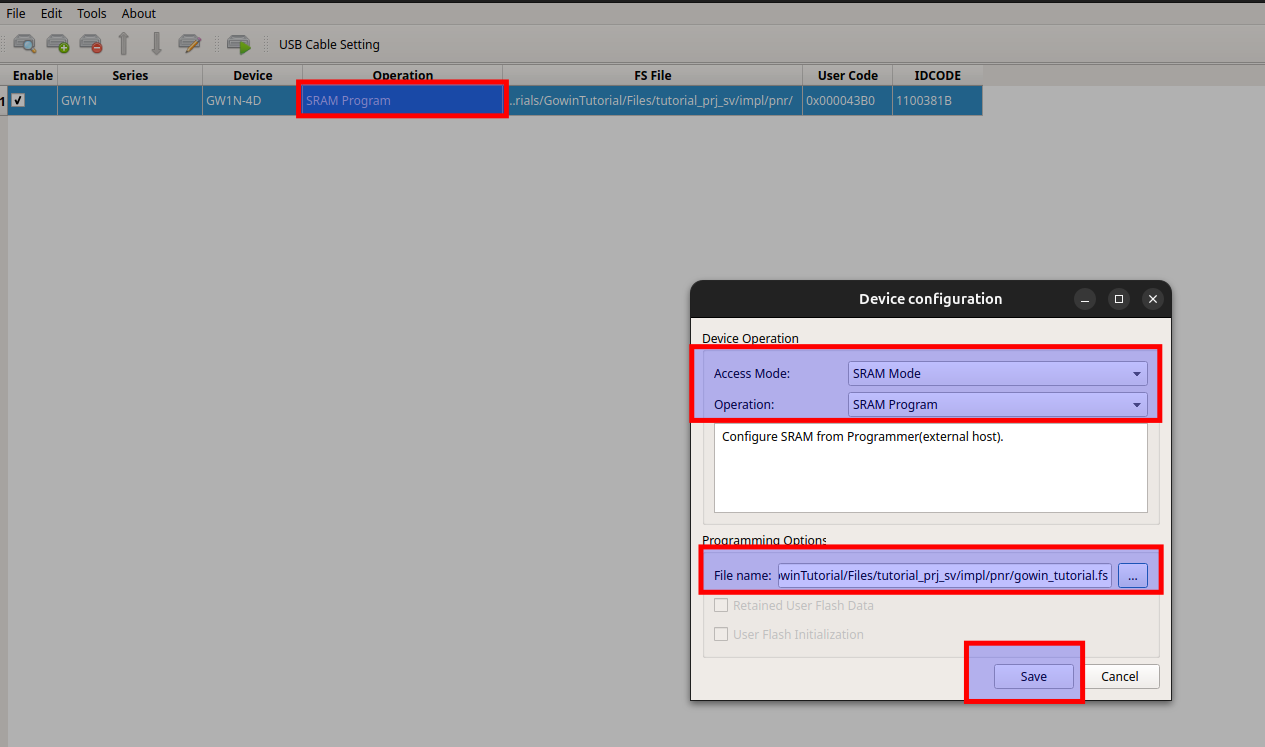Click the File name input field
This screenshot has height=747, width=1265.
[x=945, y=575]
